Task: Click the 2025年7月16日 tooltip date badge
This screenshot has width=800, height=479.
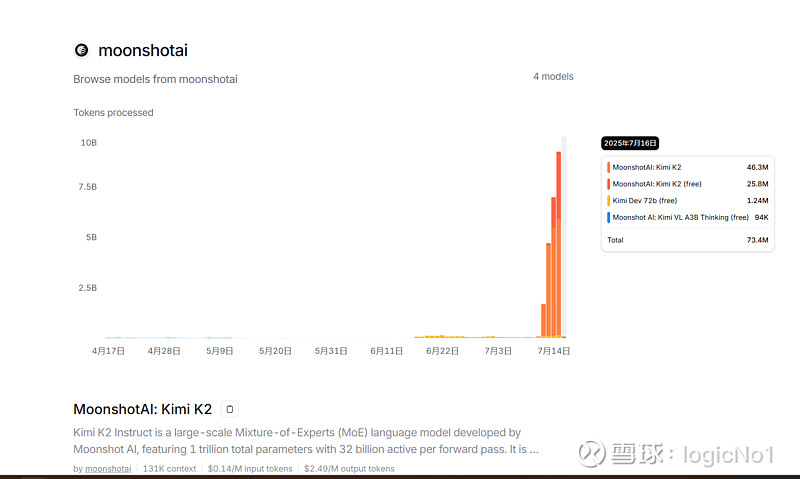Action: tap(630, 143)
